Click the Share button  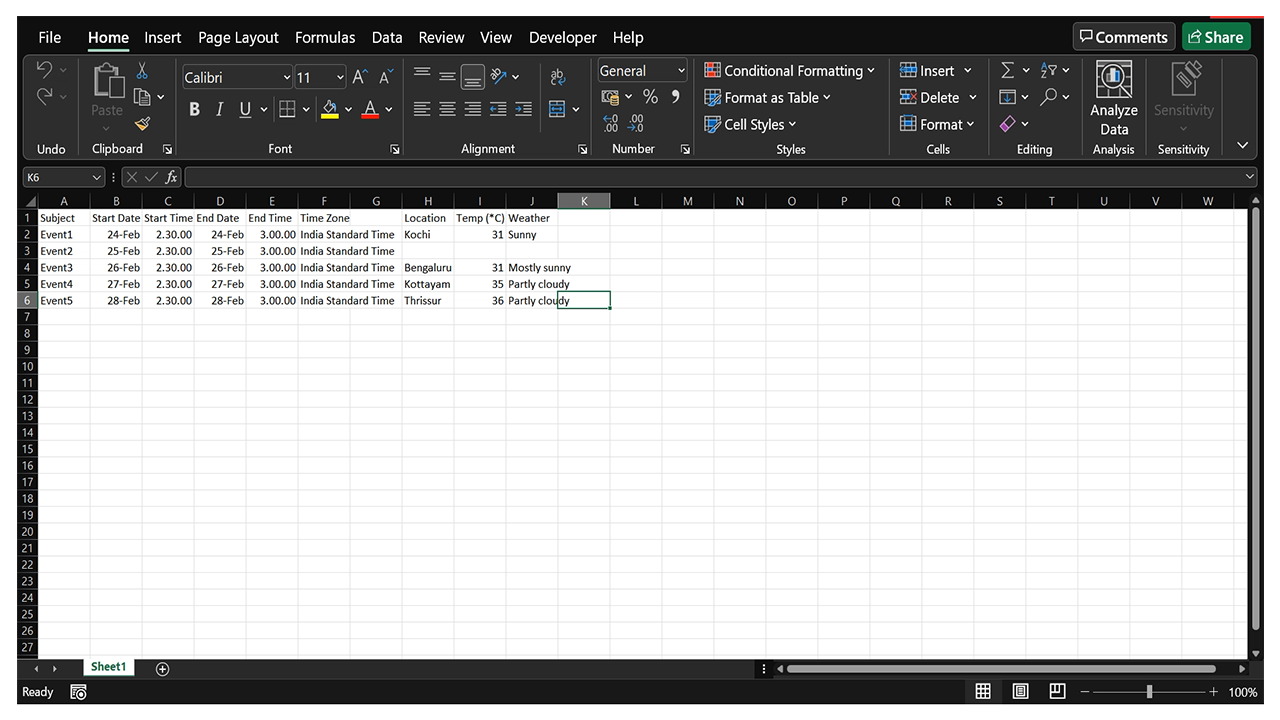coord(1215,37)
